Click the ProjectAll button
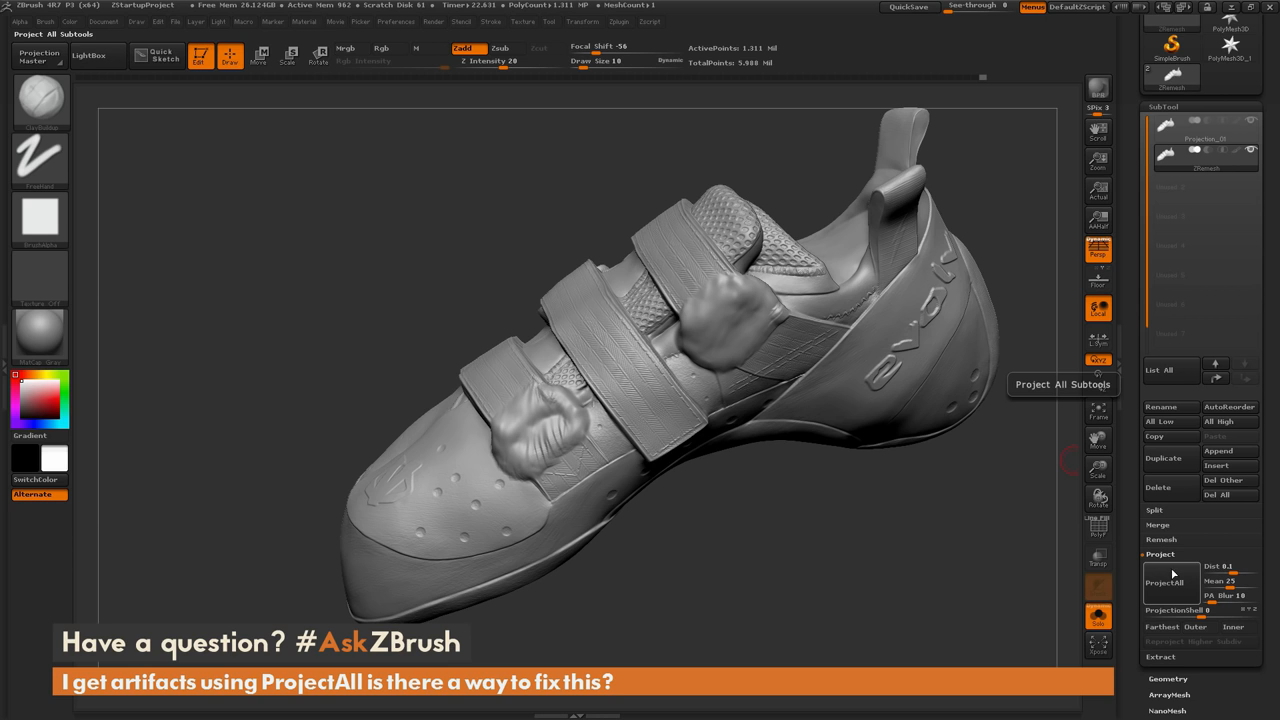 coord(1171,583)
